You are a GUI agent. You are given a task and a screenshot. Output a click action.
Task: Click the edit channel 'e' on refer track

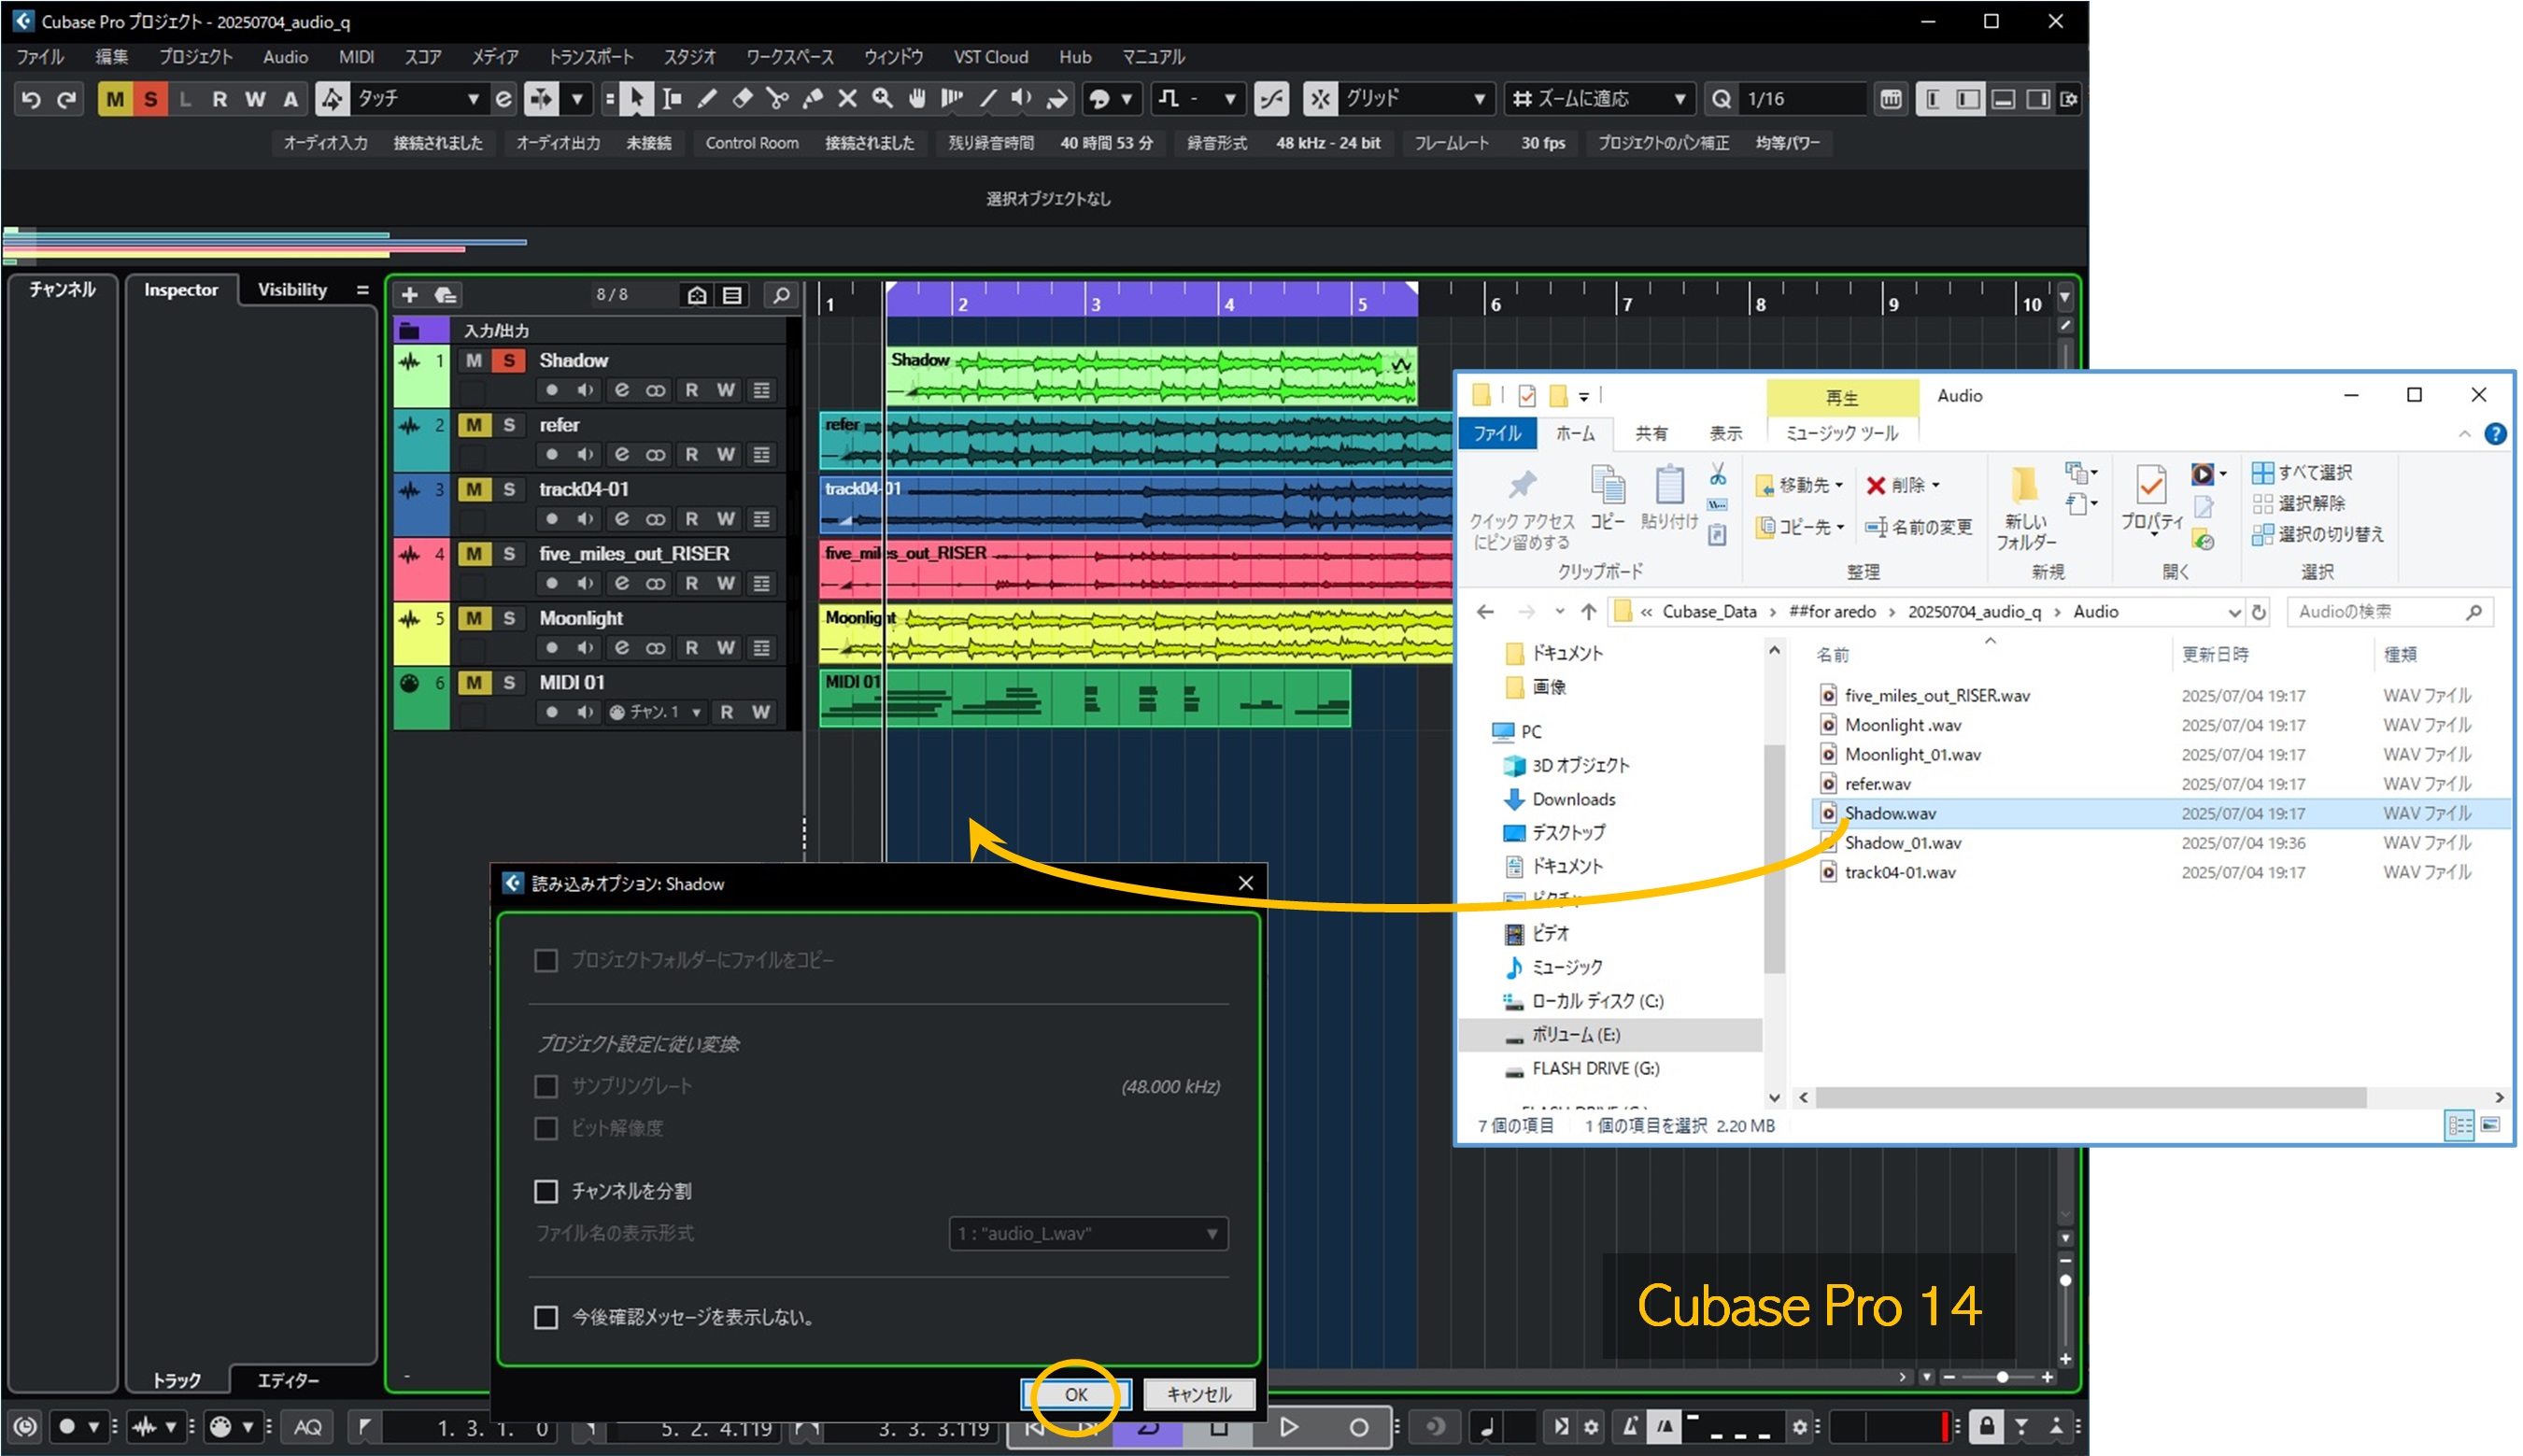(x=621, y=454)
